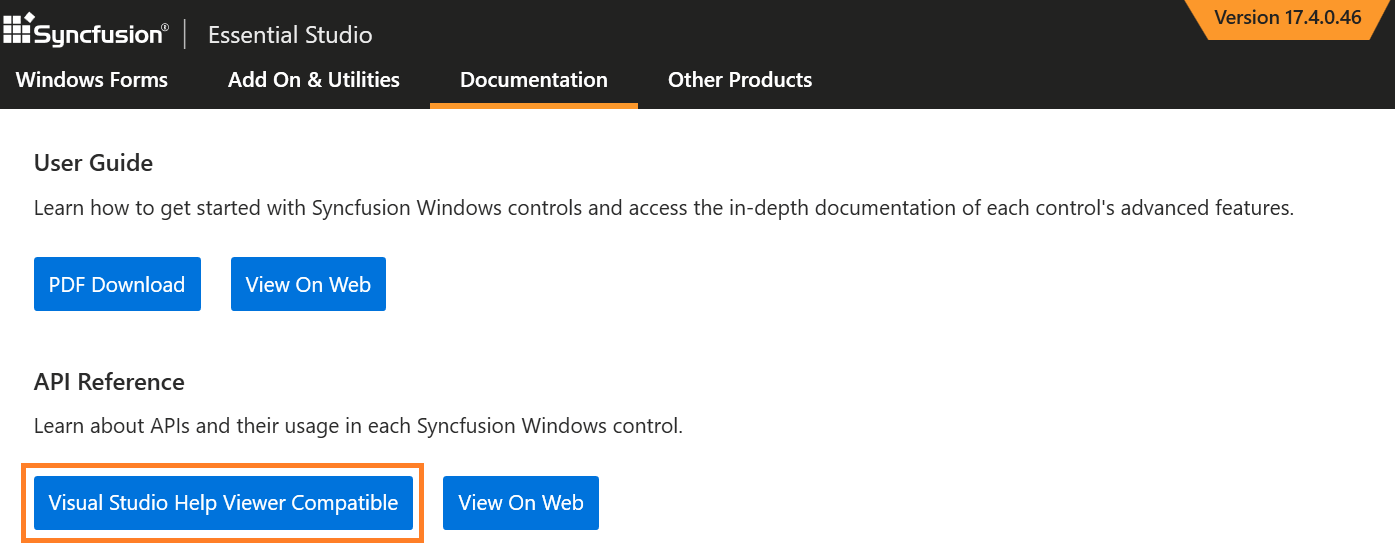Click the User Guide heading

pos(93,163)
